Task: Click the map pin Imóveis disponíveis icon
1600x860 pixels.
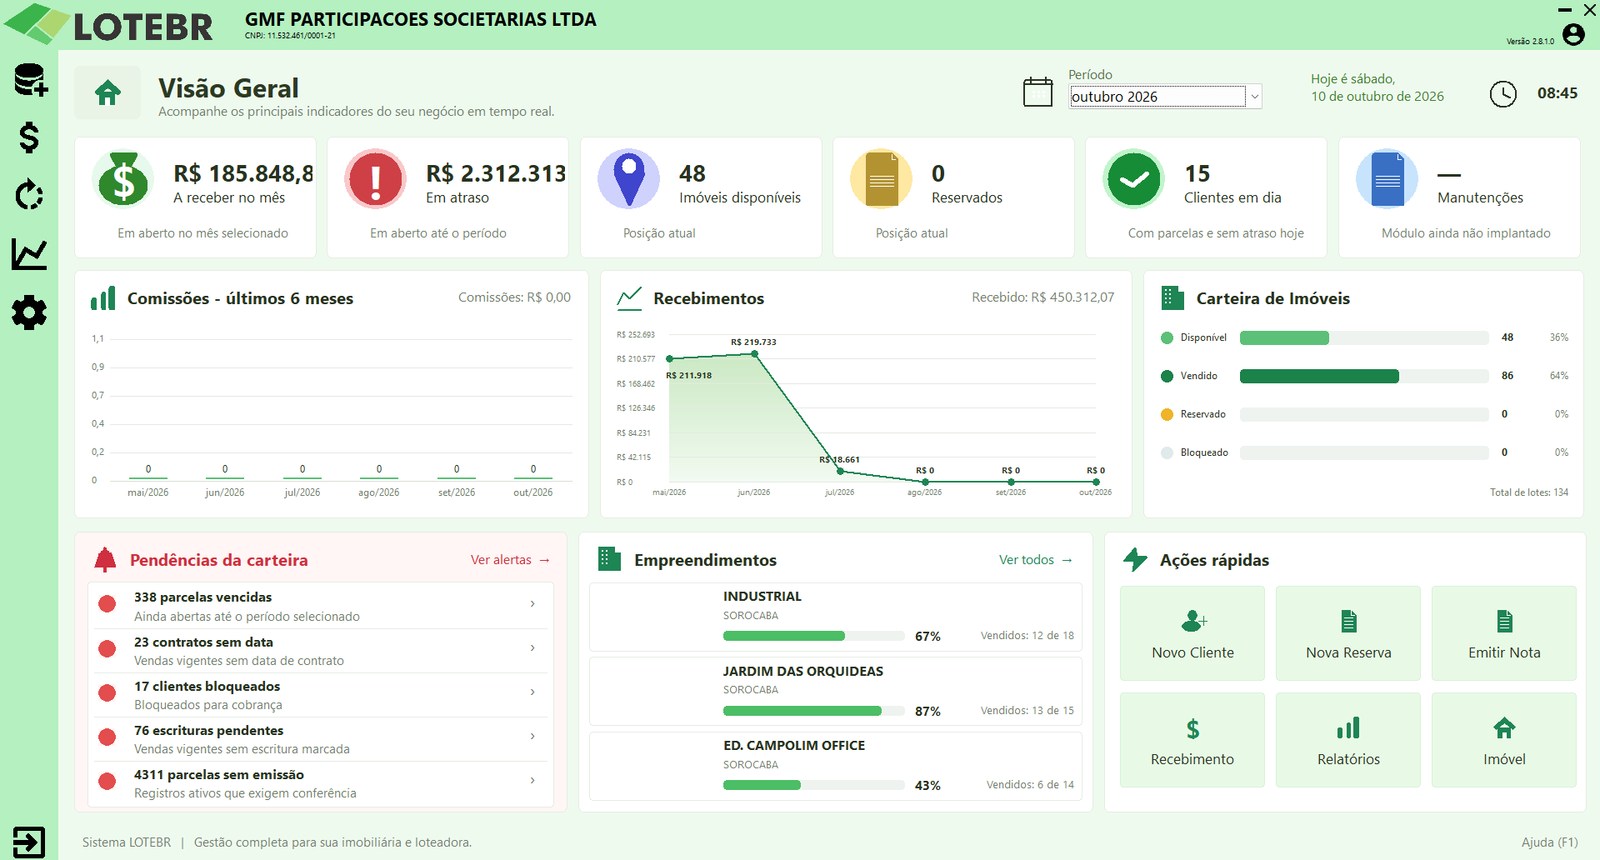Action: (x=628, y=180)
